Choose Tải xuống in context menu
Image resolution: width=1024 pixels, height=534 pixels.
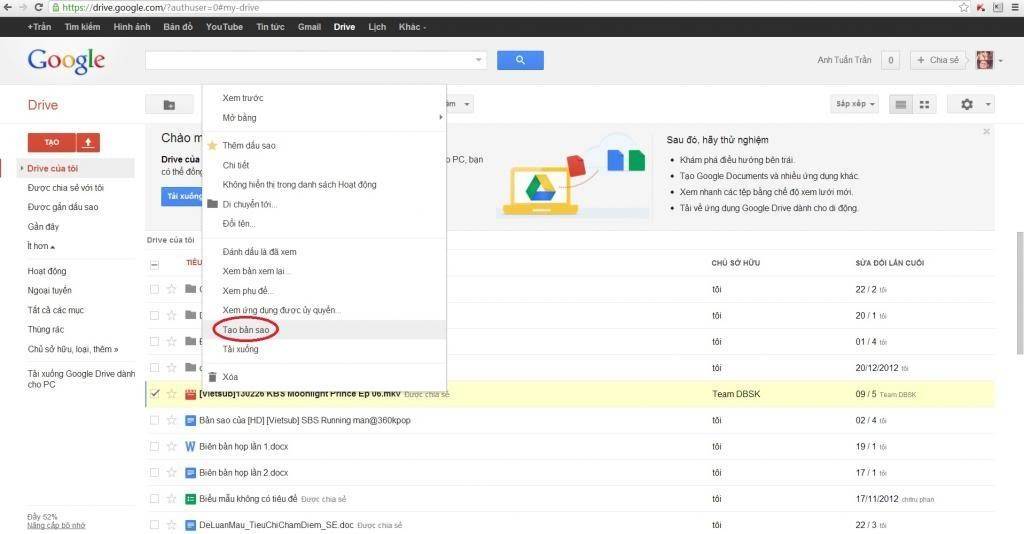240,349
